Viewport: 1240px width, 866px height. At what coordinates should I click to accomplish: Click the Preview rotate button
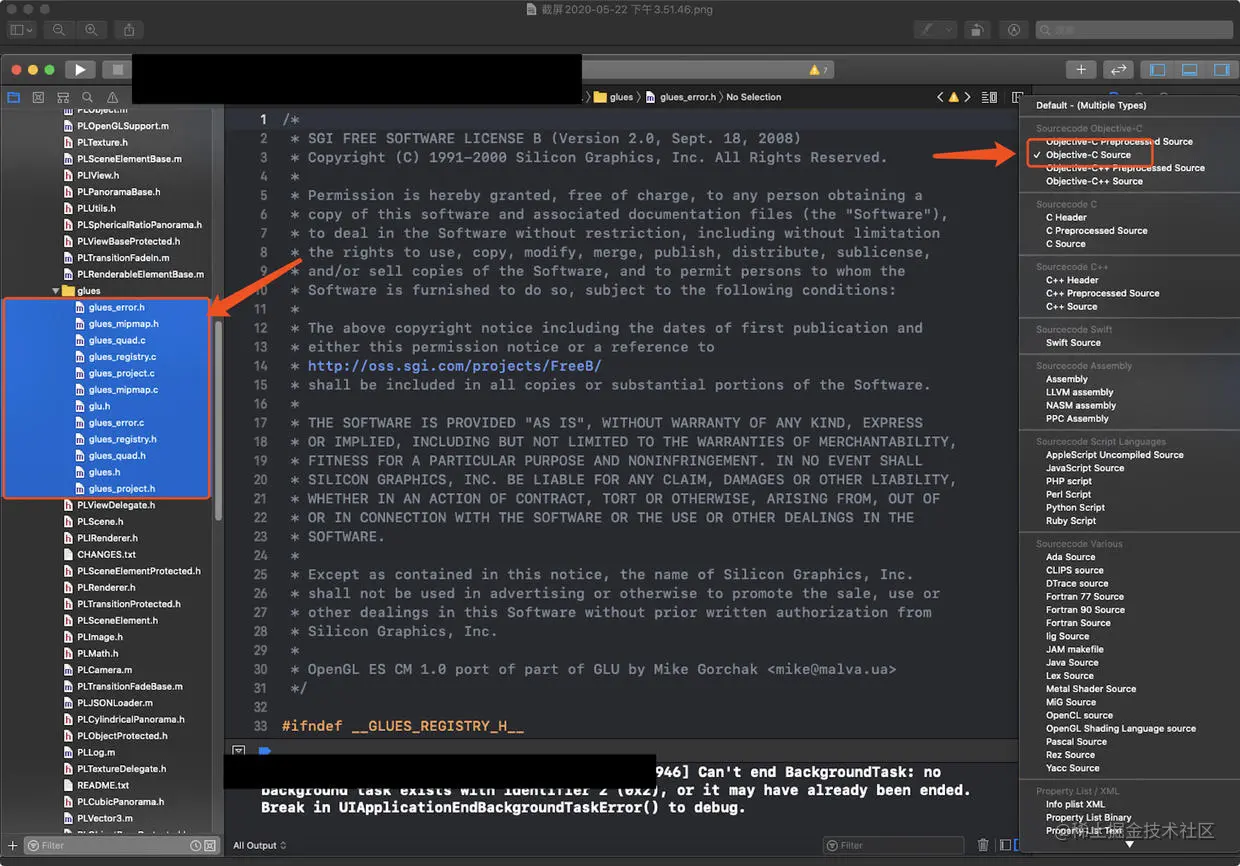[977, 30]
